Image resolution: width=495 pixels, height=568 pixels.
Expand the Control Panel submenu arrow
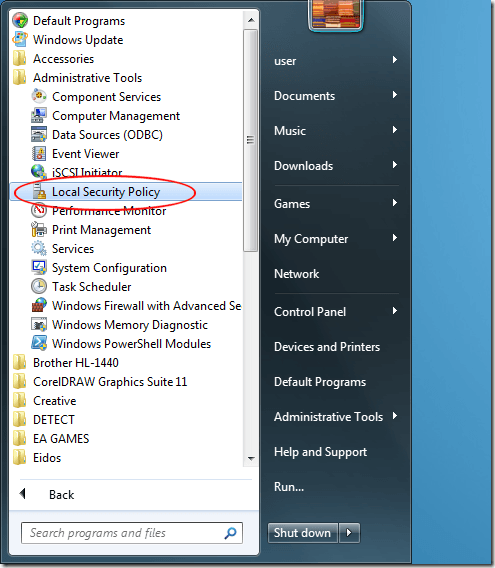click(395, 311)
